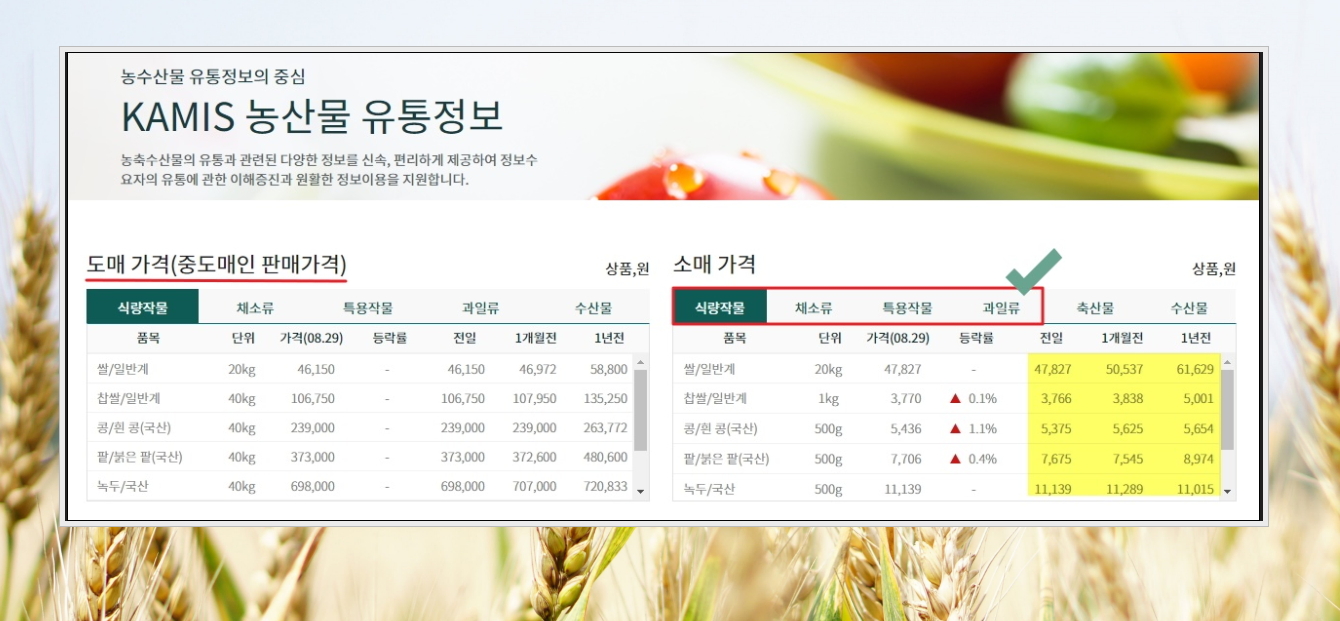1340x621 pixels.
Task: Click the 1.1% change rate cell
Action: tap(974, 429)
